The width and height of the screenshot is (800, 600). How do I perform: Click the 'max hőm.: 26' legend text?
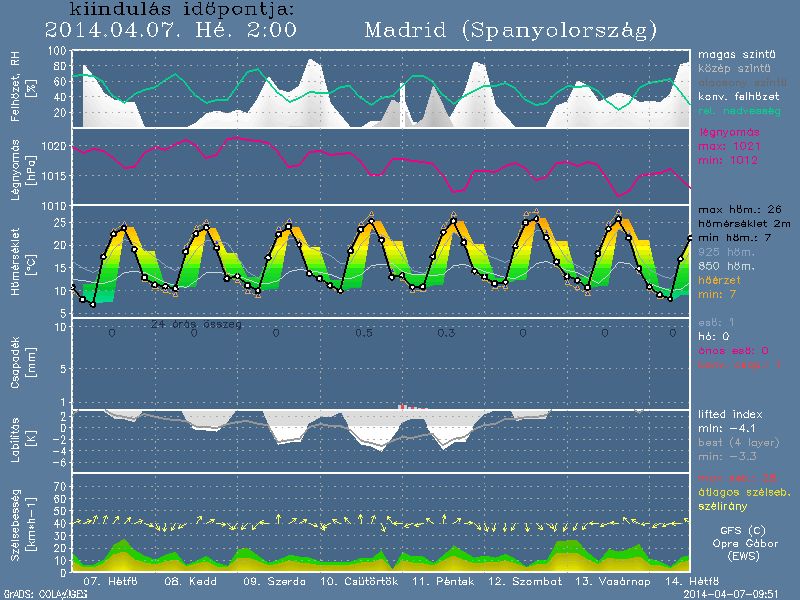click(x=740, y=209)
